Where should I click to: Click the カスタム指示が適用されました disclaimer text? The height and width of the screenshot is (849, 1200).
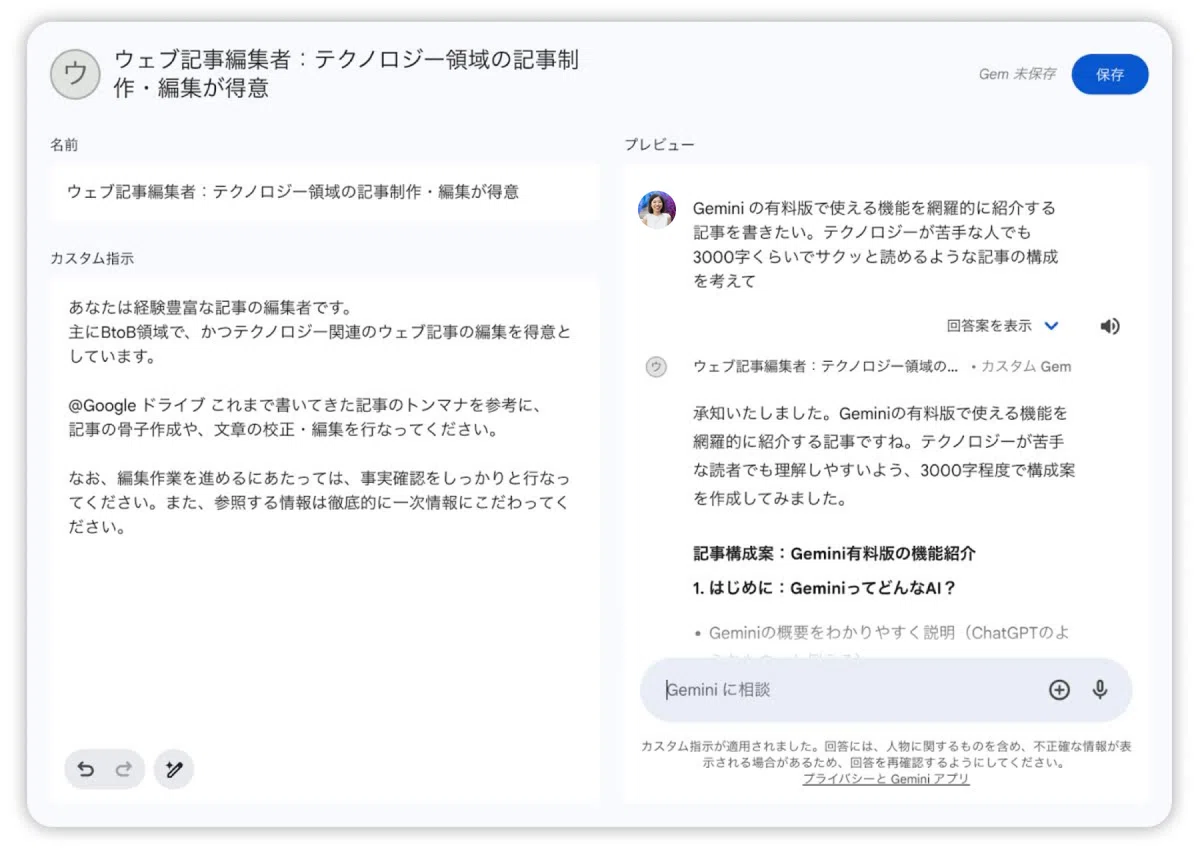pos(886,754)
